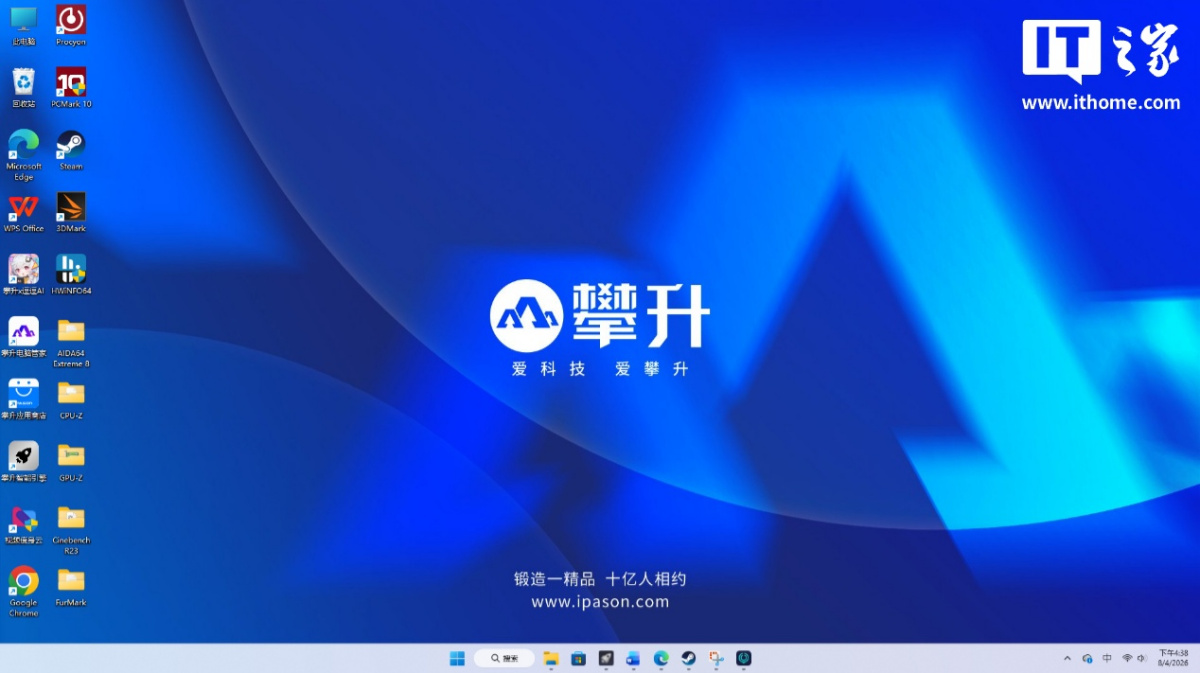Select the Google Chrome desktop icon
The height and width of the screenshot is (673, 1200).
coord(23,581)
